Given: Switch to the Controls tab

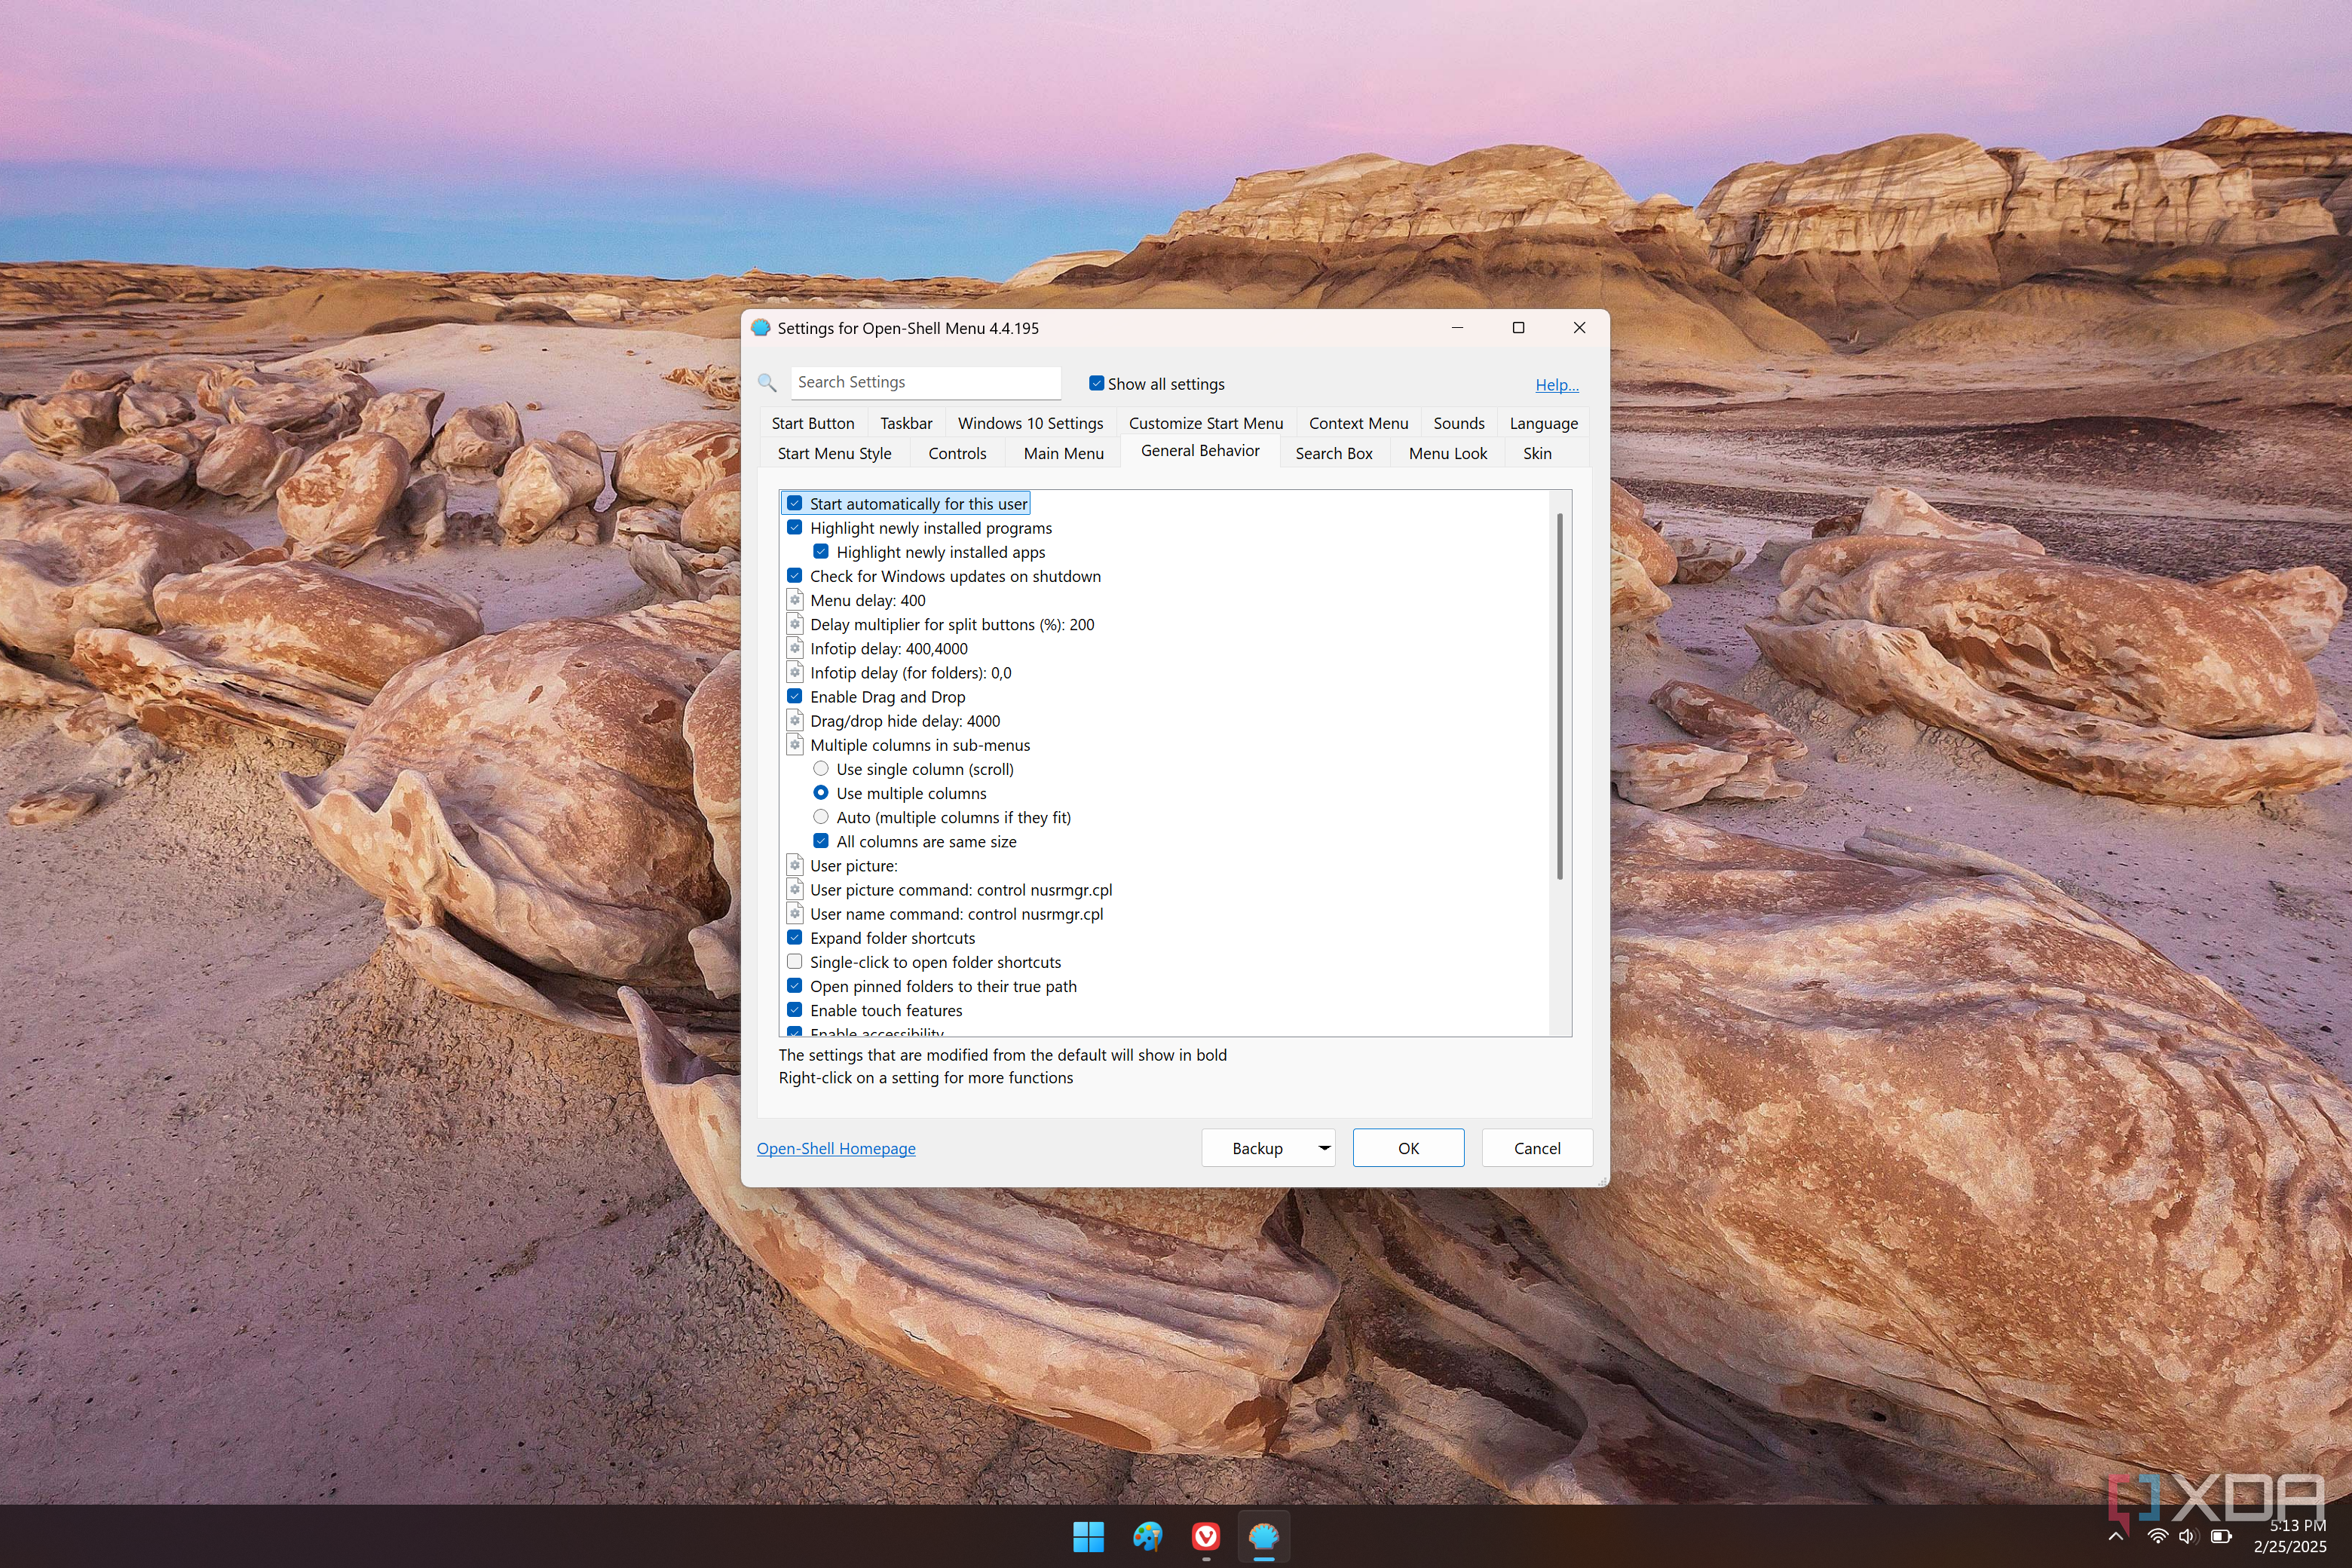Looking at the screenshot, I should pos(957,453).
